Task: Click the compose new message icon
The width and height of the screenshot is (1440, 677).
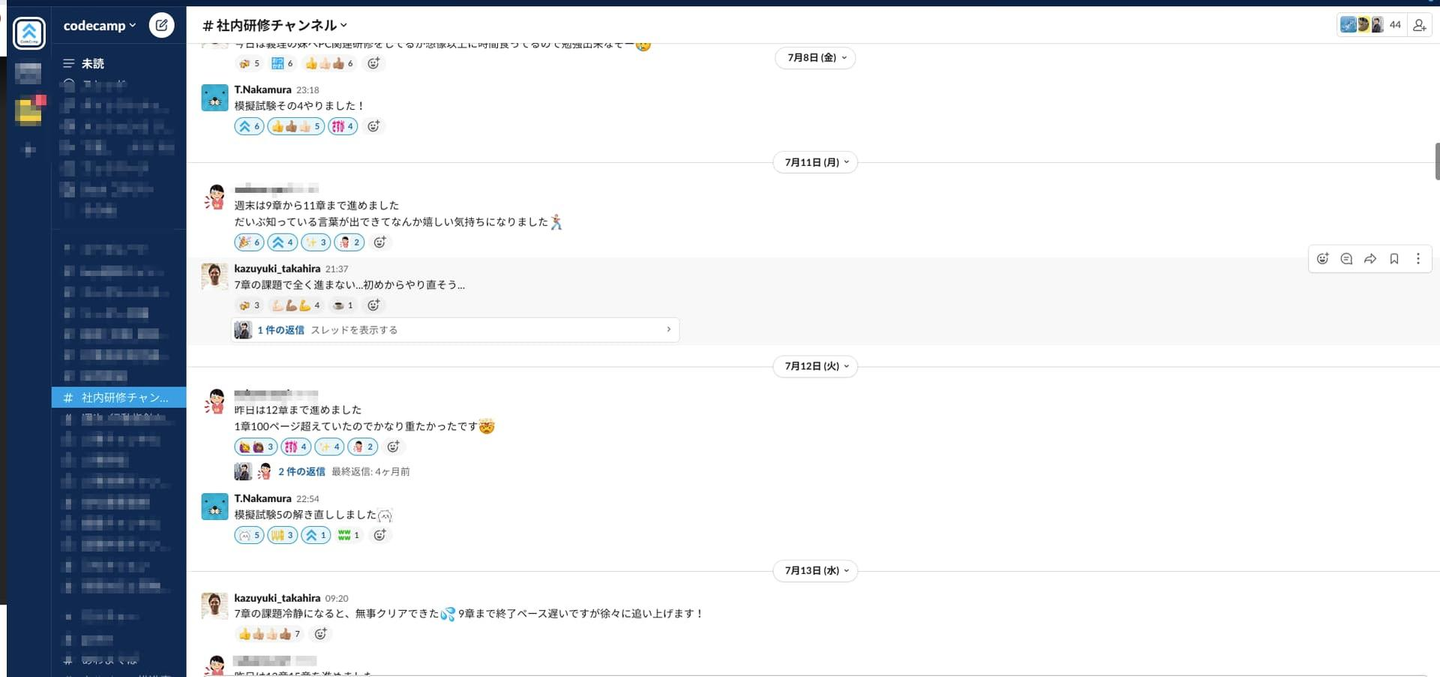Action: (161, 26)
